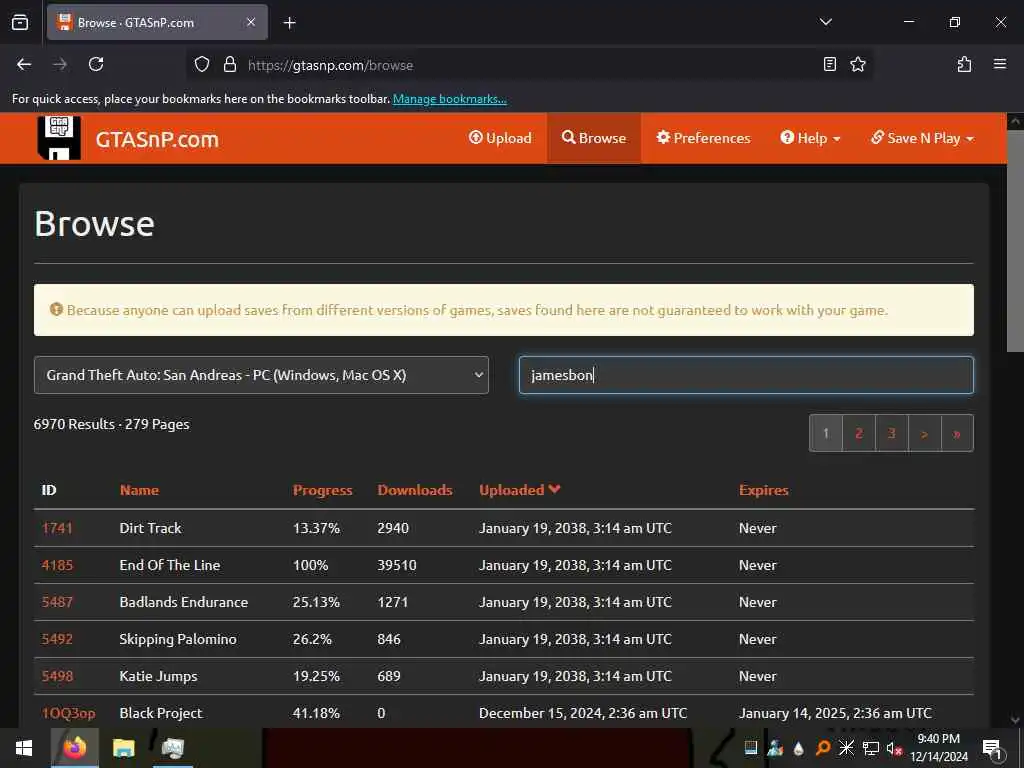Click the GTASnP.com brand title
1024x768 pixels.
(x=157, y=139)
